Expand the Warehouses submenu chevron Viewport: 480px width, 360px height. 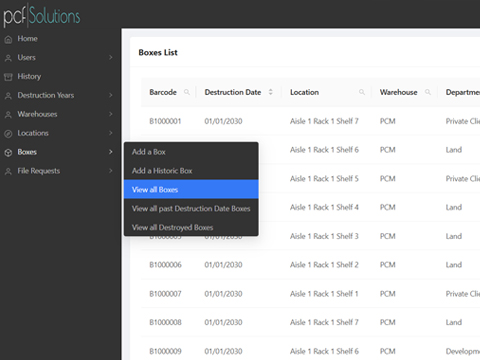(x=111, y=114)
